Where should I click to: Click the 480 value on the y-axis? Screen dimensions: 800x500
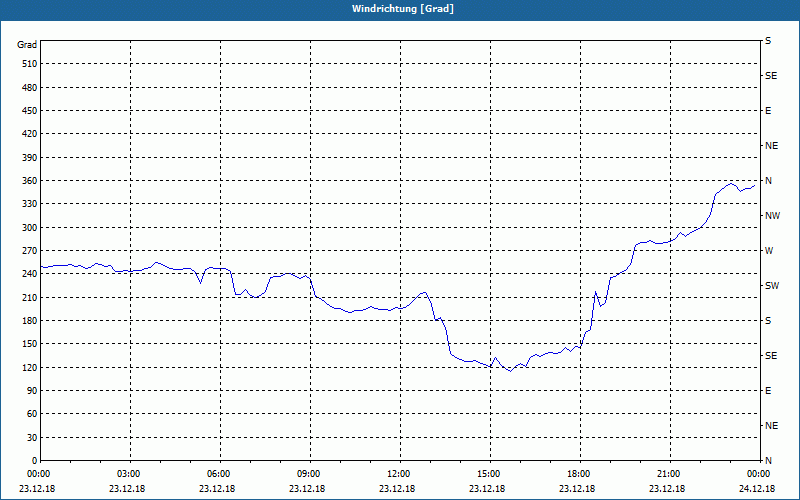pos(29,87)
